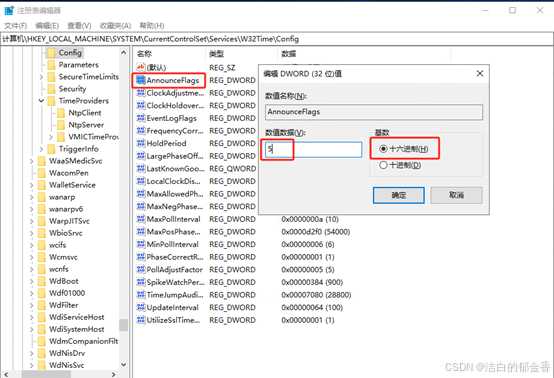Click the PollAdjustFactor value icon

click(x=141, y=270)
